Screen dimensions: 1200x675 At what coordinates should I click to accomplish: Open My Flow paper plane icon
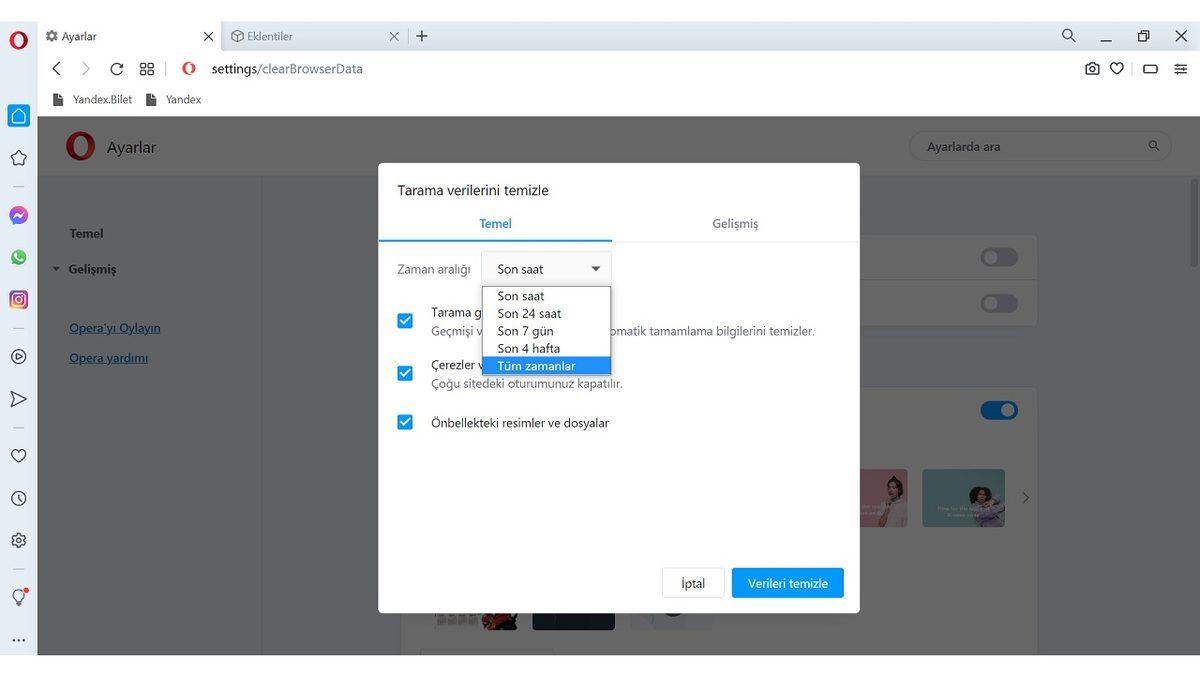click(18, 398)
